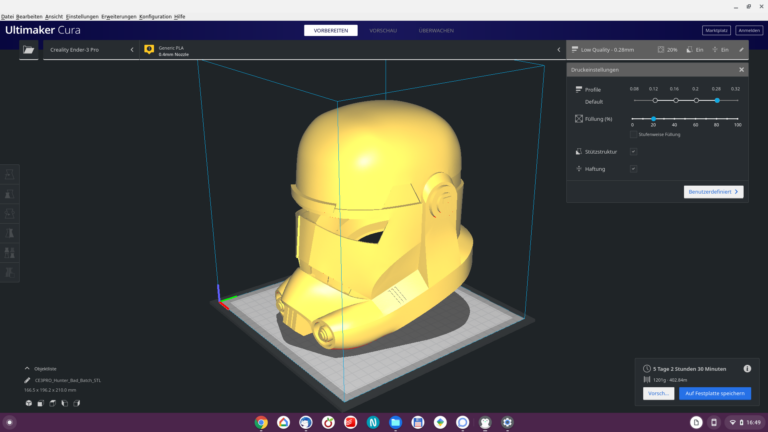
Task: Open file using the folder icon
Action: pos(27,49)
